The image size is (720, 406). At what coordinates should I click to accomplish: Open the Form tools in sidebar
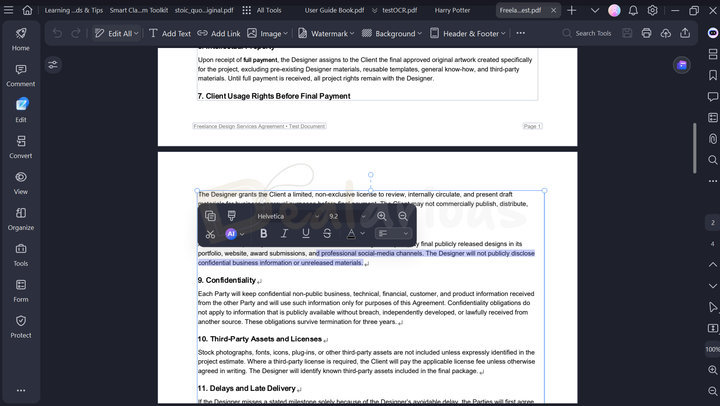[x=21, y=290]
